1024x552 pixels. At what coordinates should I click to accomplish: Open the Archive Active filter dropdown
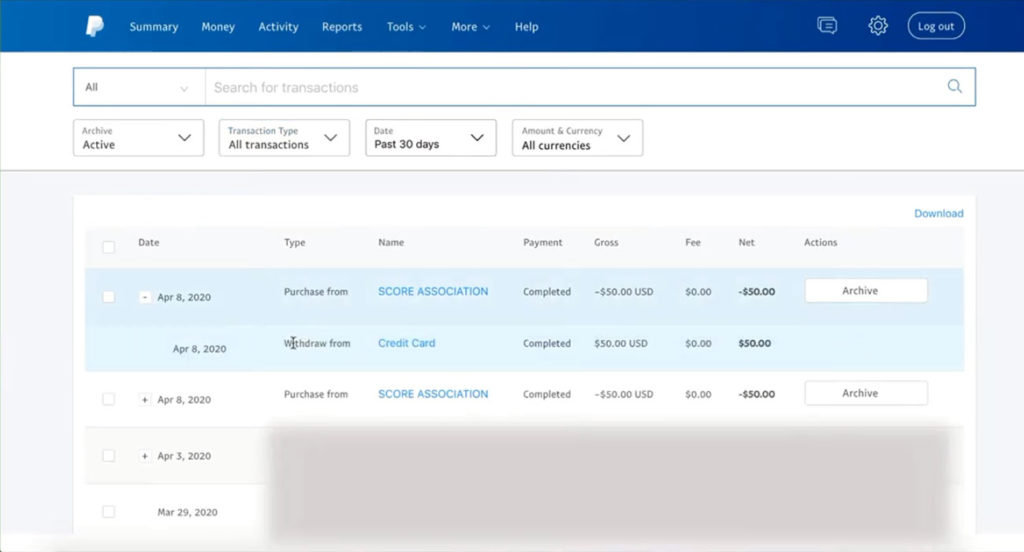coord(138,138)
